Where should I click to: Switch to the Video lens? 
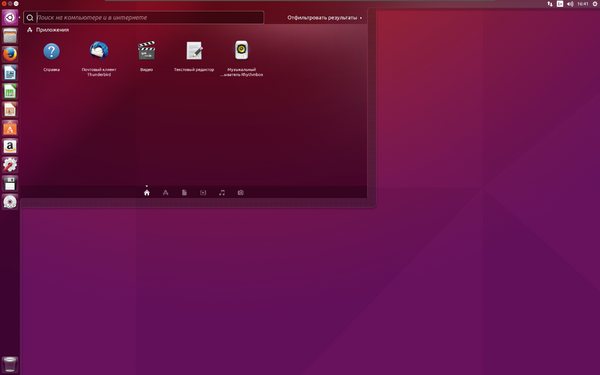point(203,192)
